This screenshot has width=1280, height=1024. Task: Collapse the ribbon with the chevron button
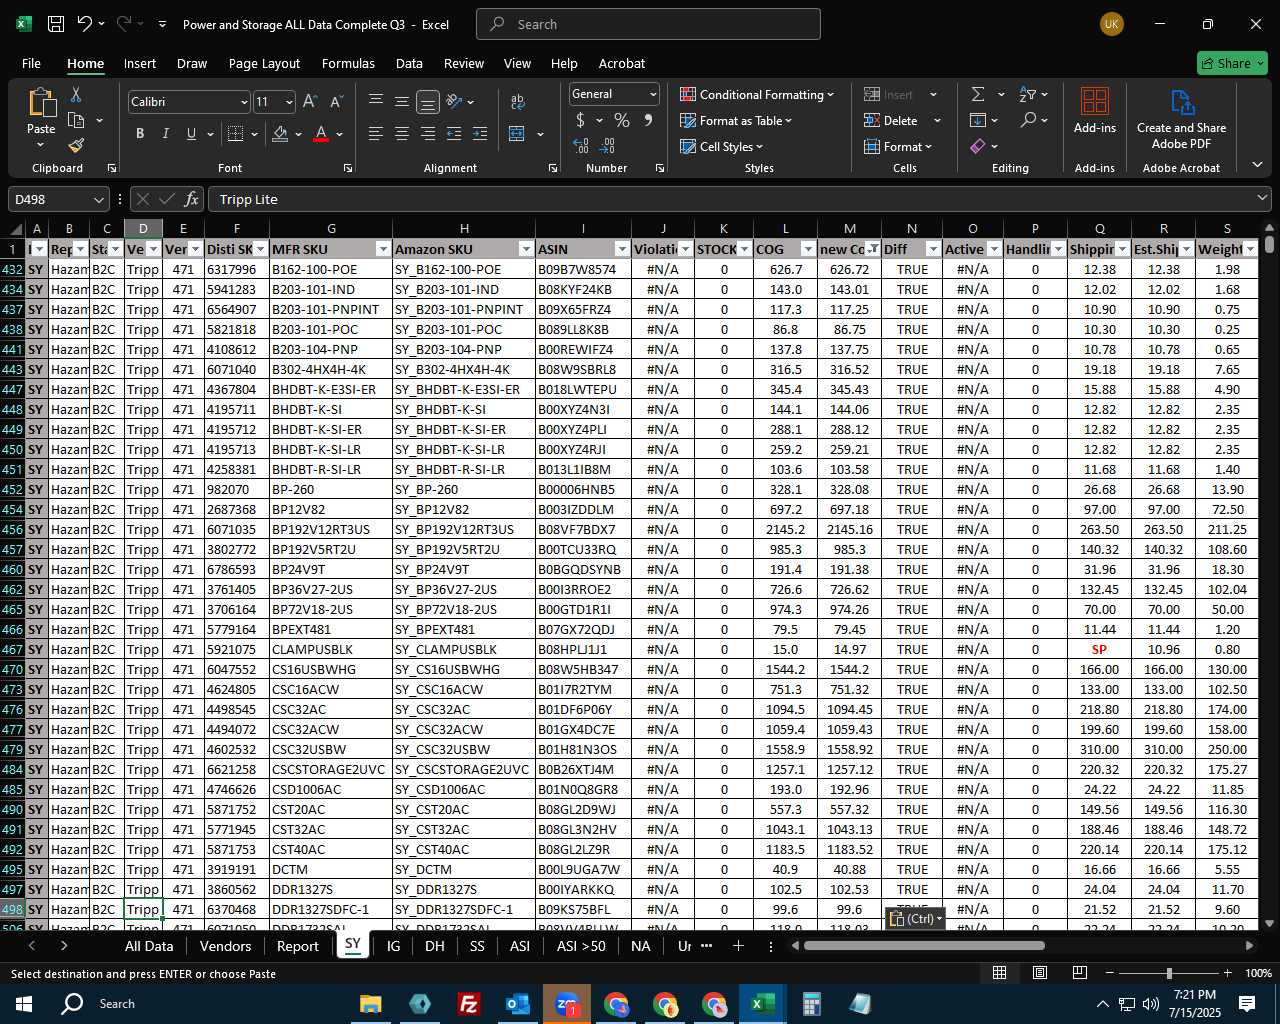[1257, 164]
